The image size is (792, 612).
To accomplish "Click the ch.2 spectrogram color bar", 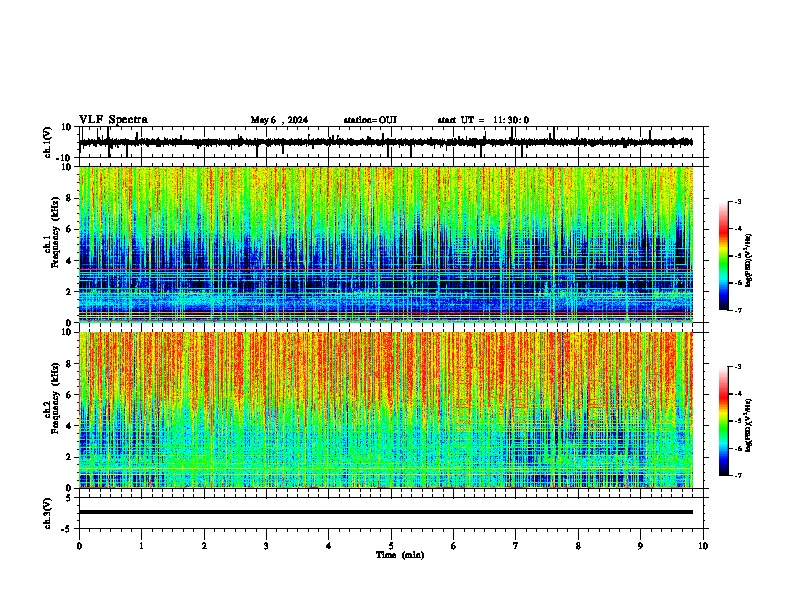I will [724, 421].
